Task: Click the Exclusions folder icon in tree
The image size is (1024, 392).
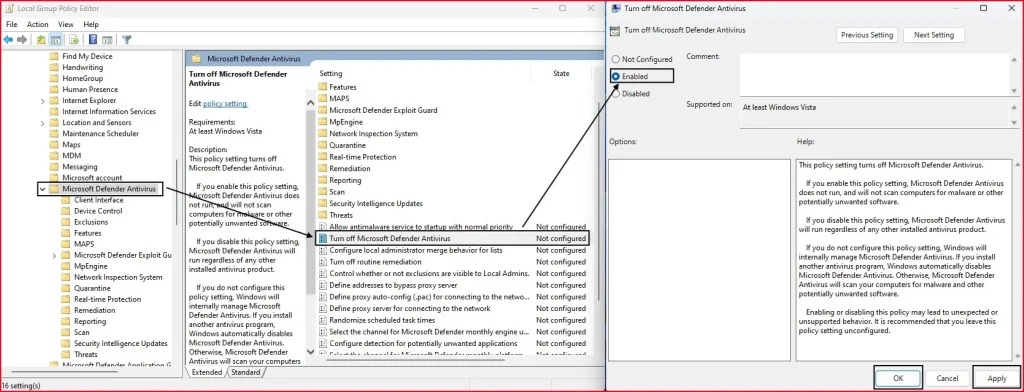Action: point(65,222)
